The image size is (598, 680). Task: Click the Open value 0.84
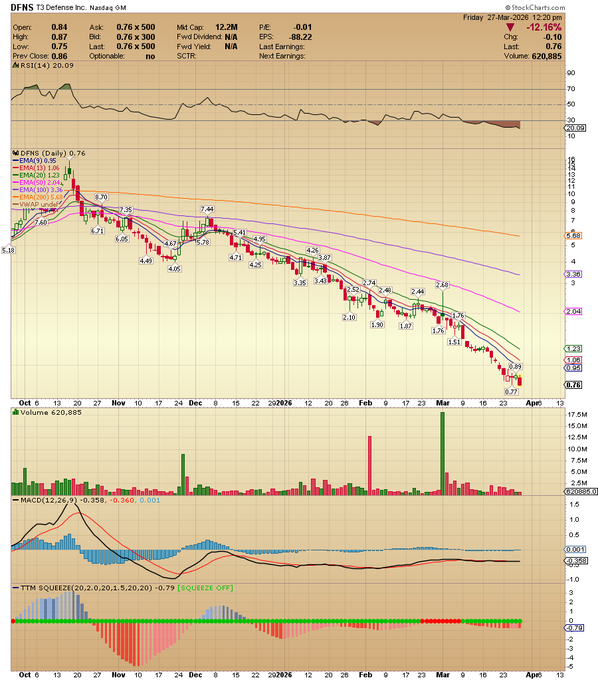(59, 27)
